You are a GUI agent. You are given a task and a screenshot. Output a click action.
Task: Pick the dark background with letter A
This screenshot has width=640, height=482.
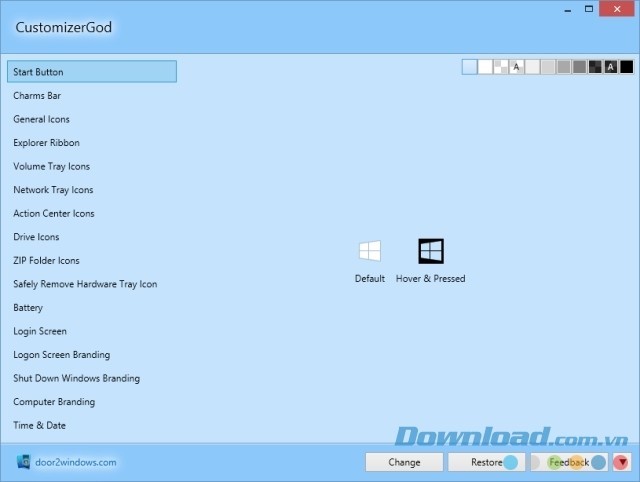(x=611, y=67)
